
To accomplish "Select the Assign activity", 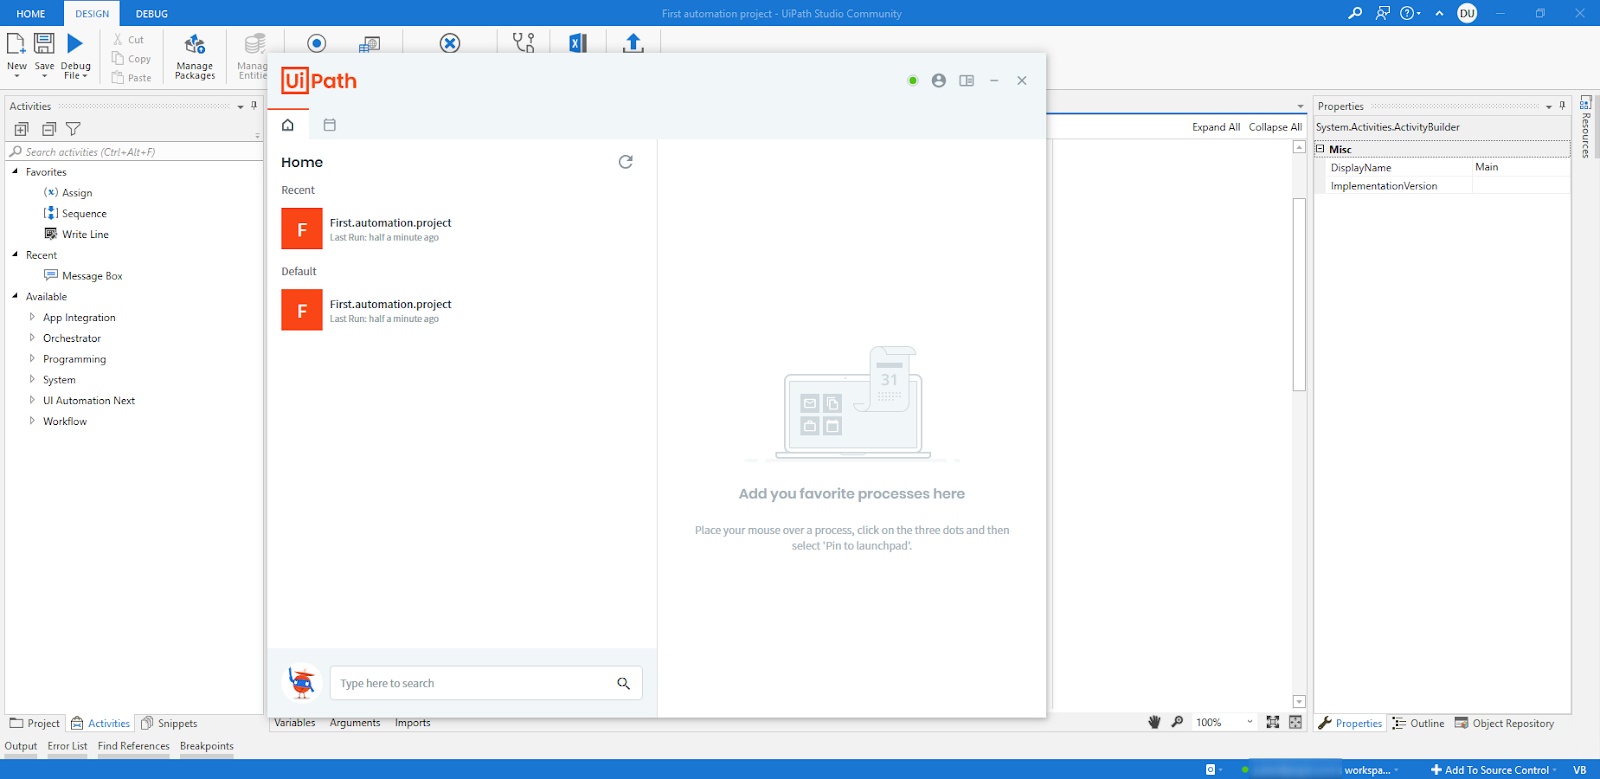I will (x=68, y=193).
